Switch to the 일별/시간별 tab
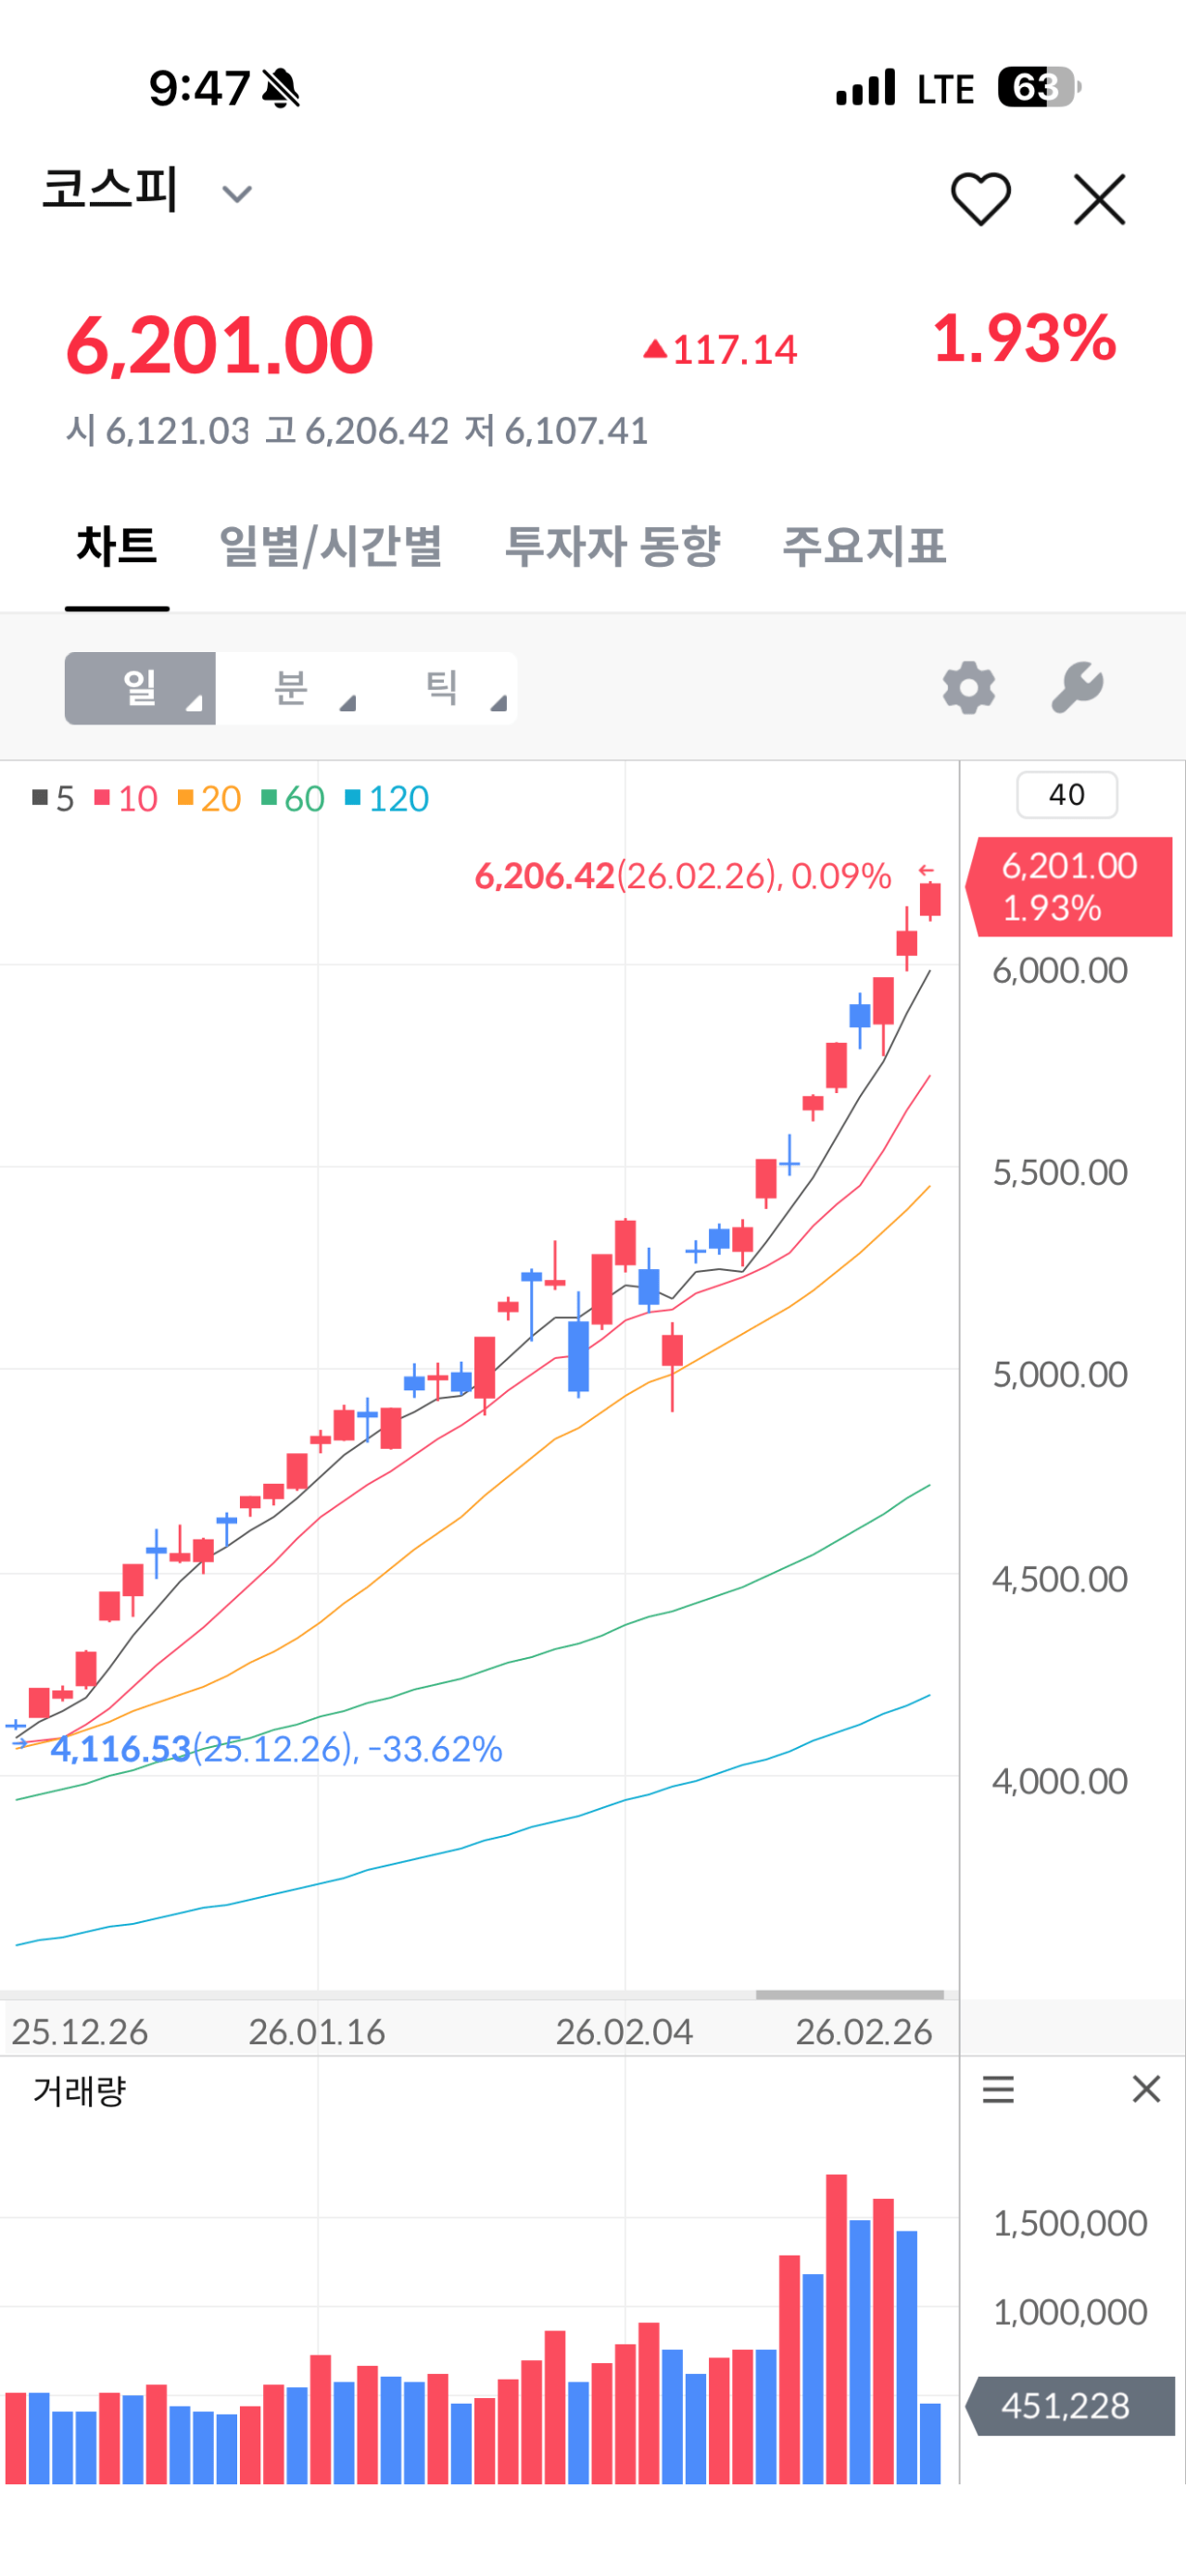The image size is (1186, 2576). [330, 546]
